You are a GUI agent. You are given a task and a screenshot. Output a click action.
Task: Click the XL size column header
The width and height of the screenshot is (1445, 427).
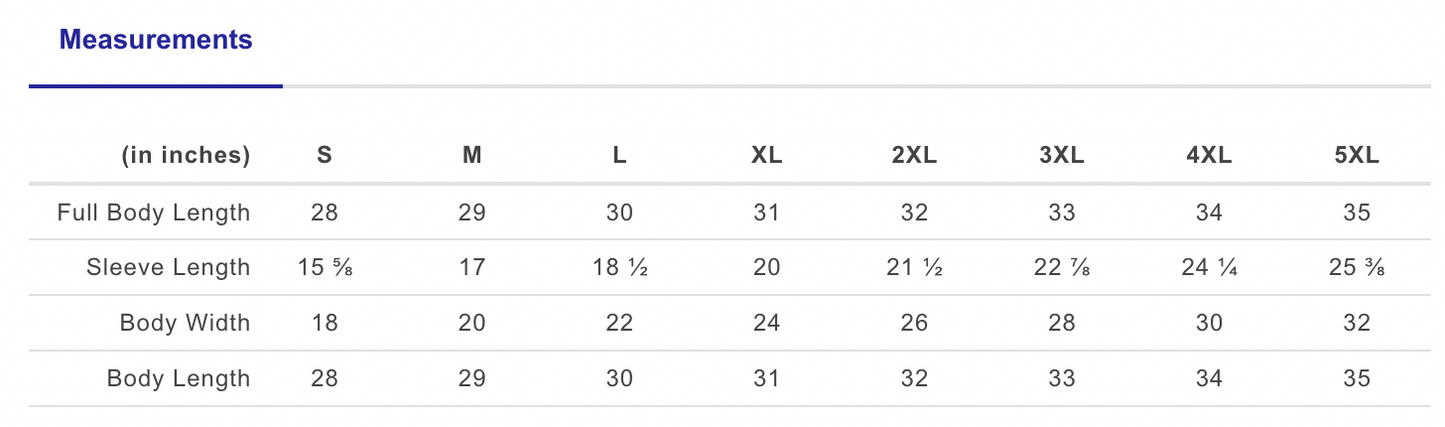(x=766, y=156)
